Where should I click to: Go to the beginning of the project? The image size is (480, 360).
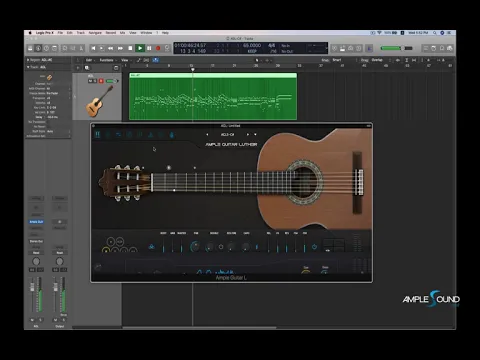[x=93, y=48]
